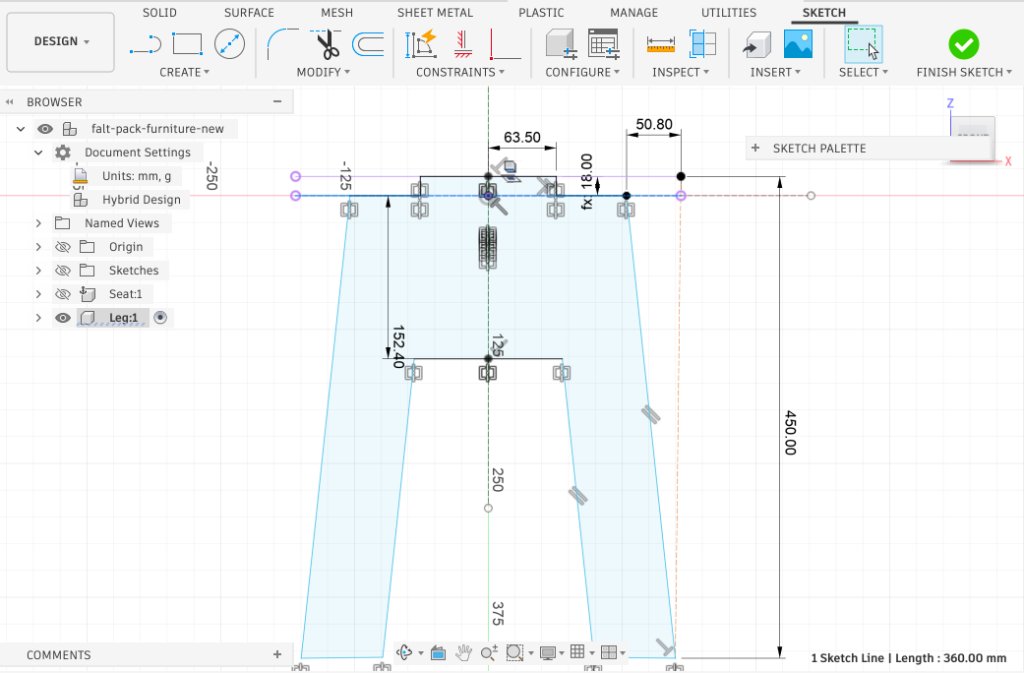The height and width of the screenshot is (673, 1024).
Task: Open Grid and Snaps settings icon
Action: pyautogui.click(x=577, y=651)
